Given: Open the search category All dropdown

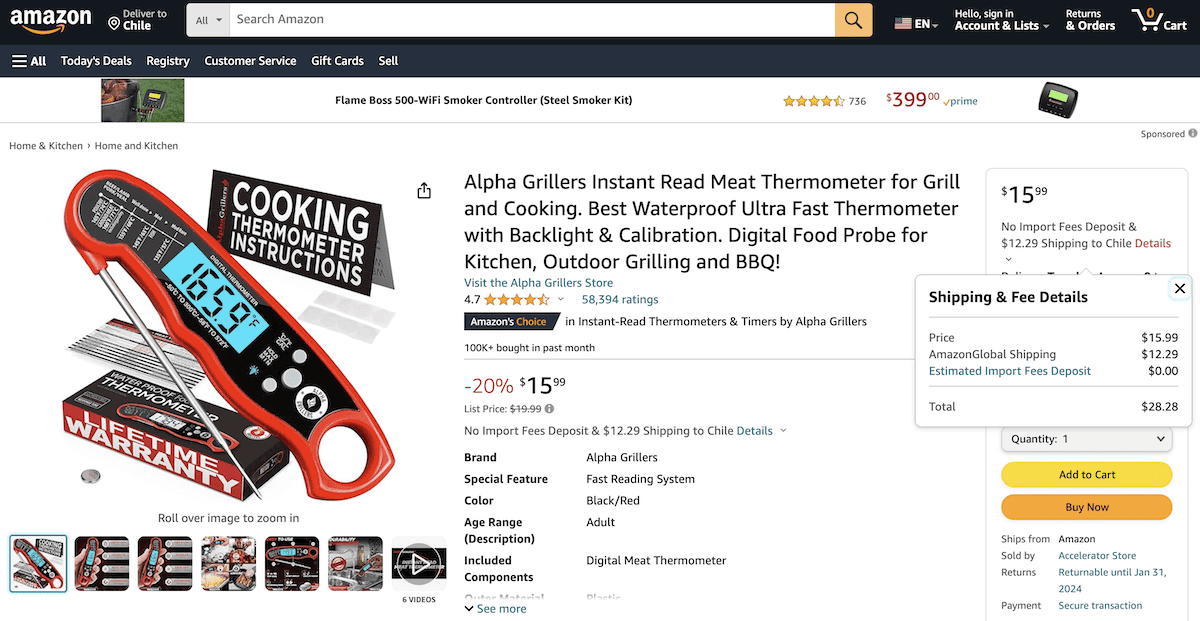Looking at the screenshot, I should coord(207,19).
